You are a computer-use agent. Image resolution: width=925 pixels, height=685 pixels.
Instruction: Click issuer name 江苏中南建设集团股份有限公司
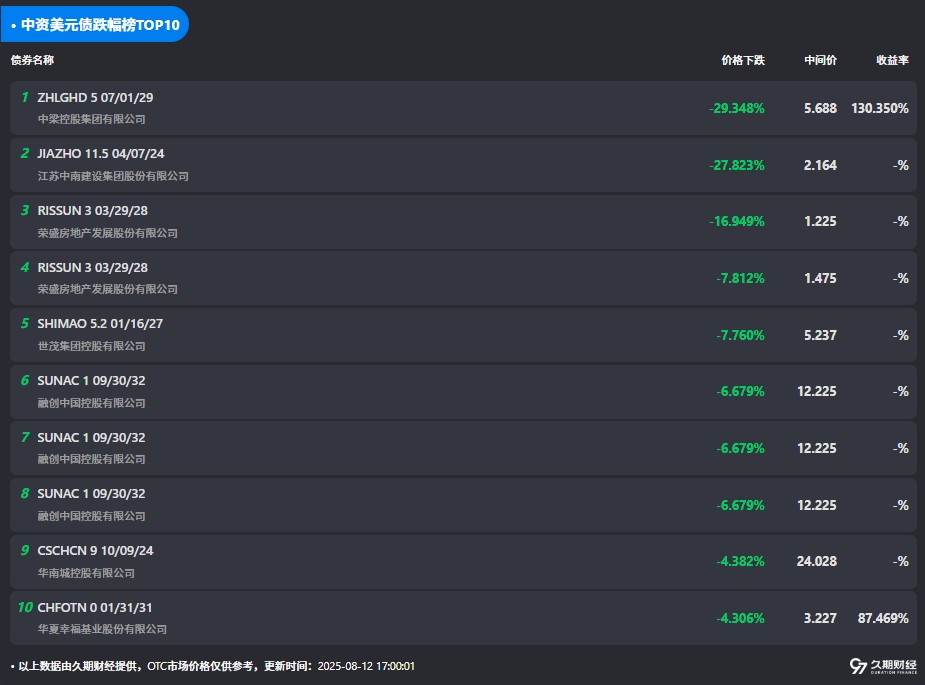(113, 176)
